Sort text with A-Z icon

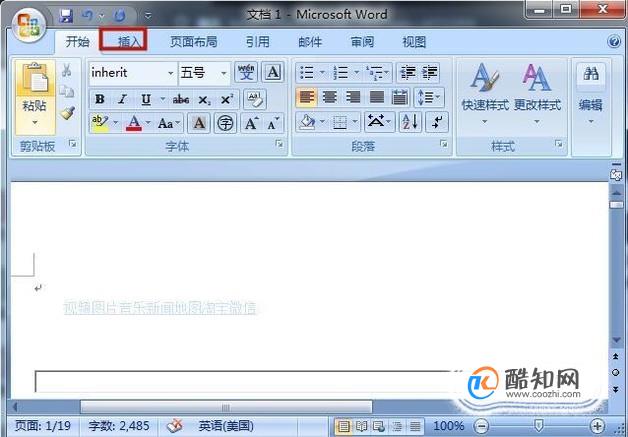[411, 122]
